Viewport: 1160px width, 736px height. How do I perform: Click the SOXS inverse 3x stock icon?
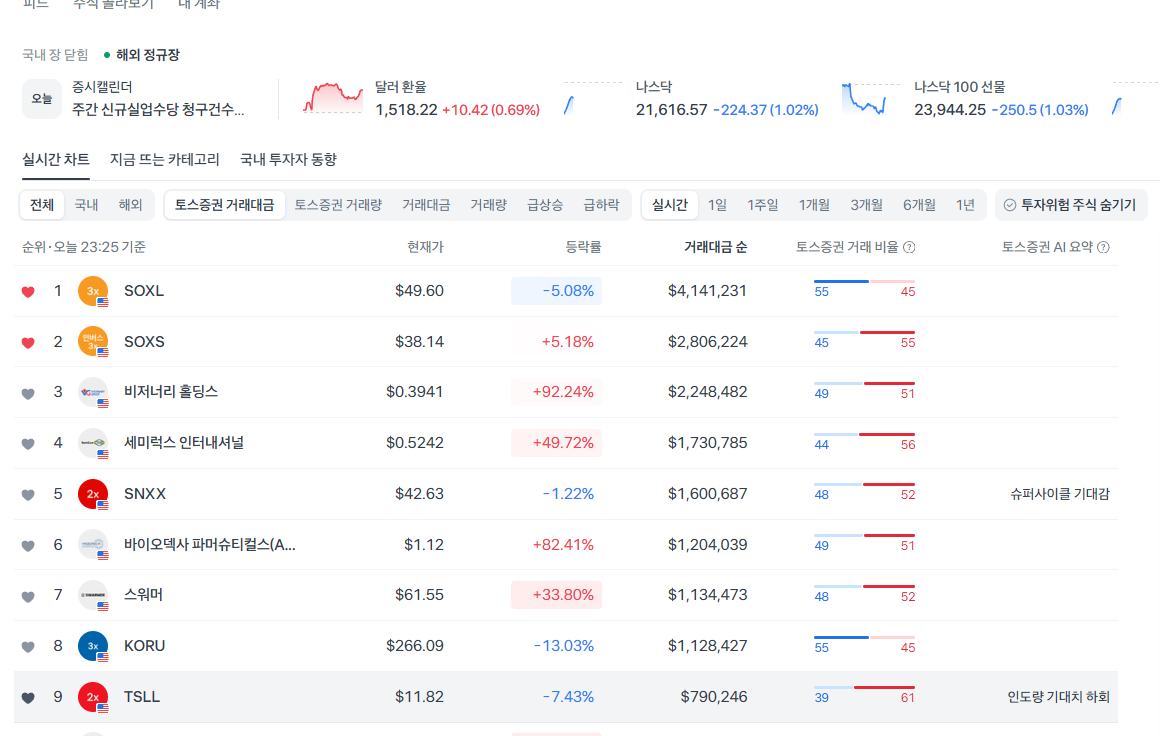point(92,342)
